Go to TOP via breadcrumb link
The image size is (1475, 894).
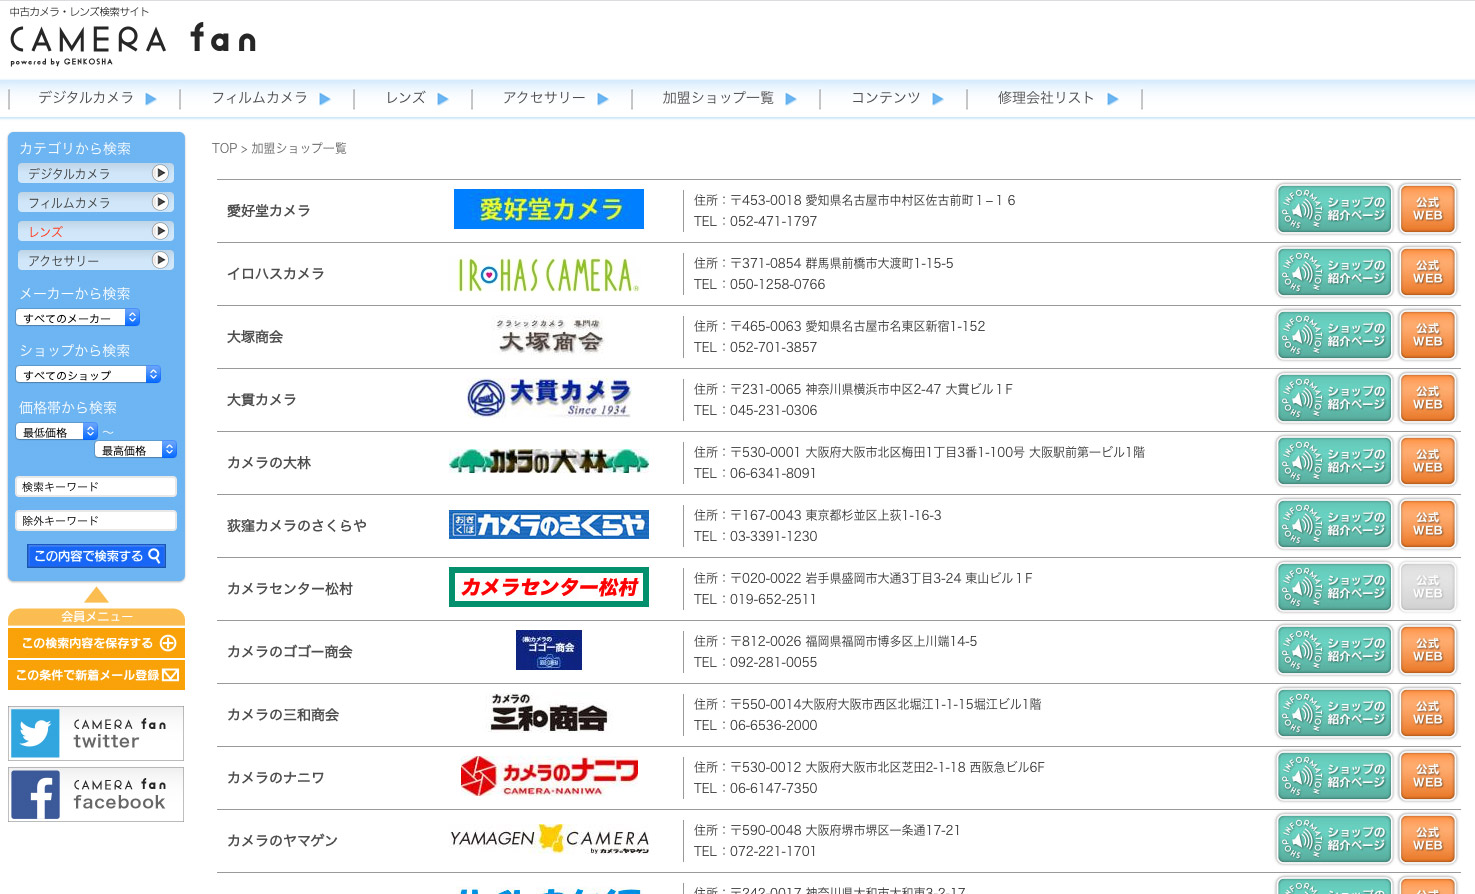point(224,148)
